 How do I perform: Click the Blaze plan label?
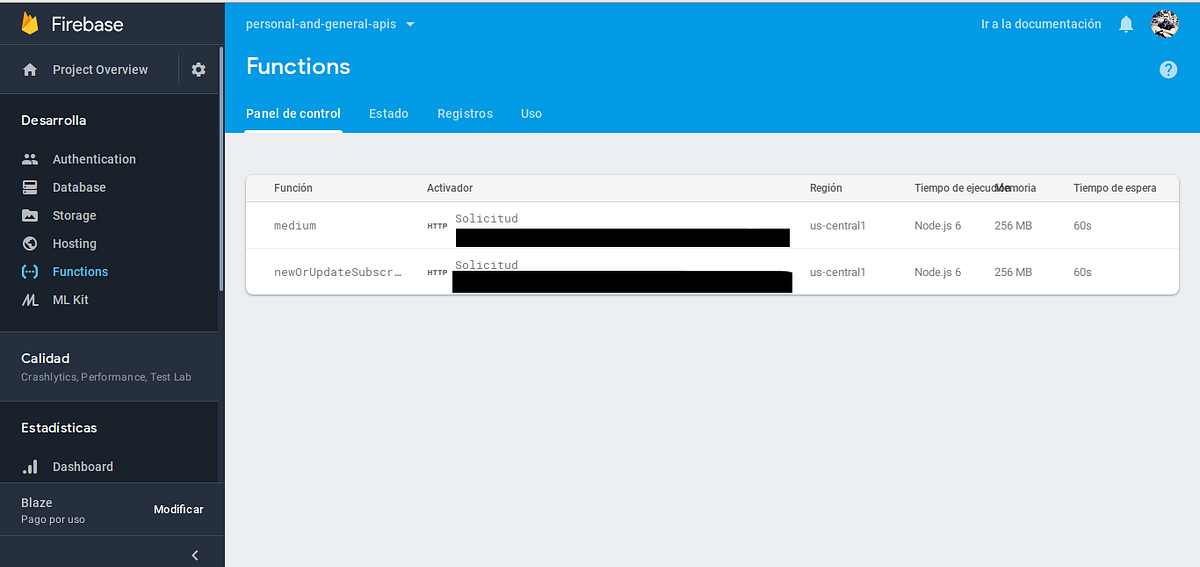tap(37, 503)
